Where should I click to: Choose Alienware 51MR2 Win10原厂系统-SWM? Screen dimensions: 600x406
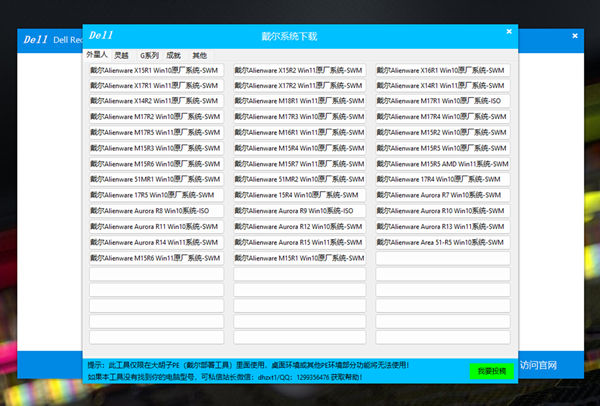(x=300, y=179)
